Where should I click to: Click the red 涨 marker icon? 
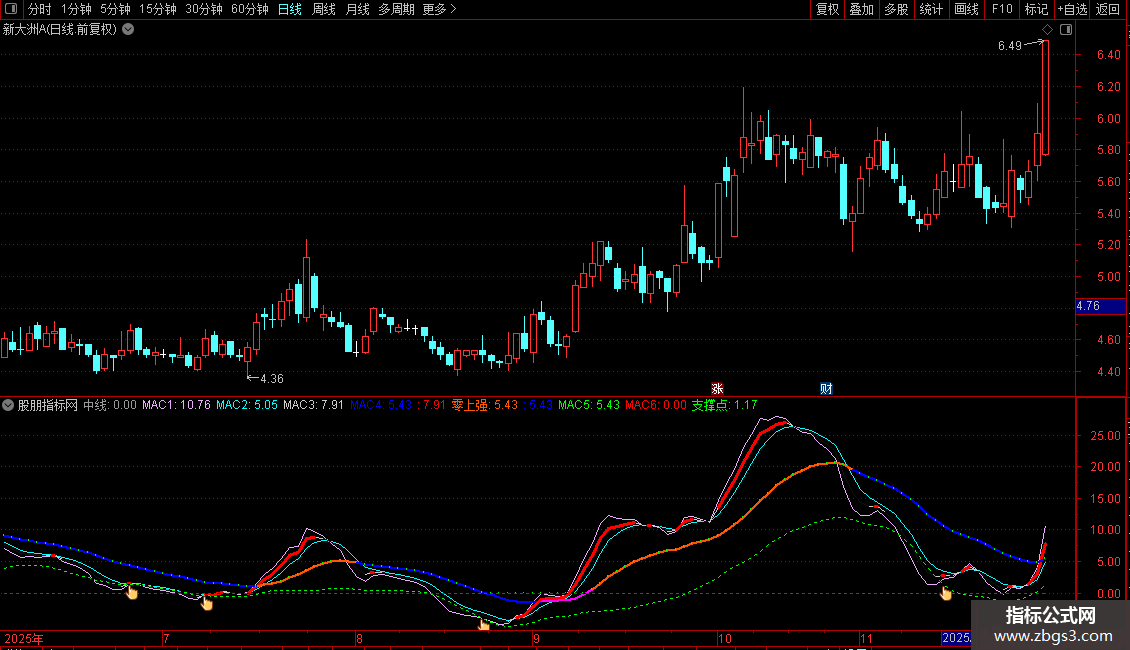(x=717, y=388)
